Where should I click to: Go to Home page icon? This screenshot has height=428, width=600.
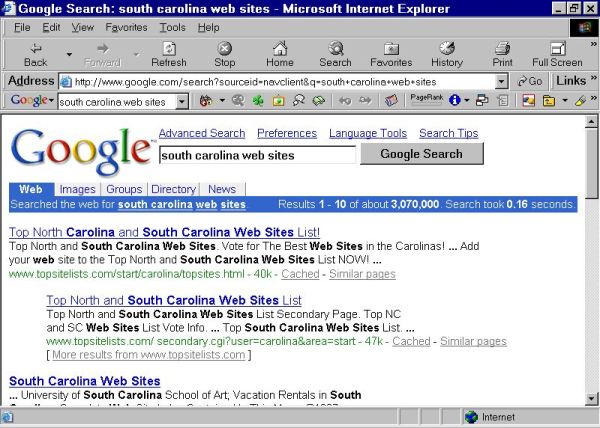click(x=280, y=48)
